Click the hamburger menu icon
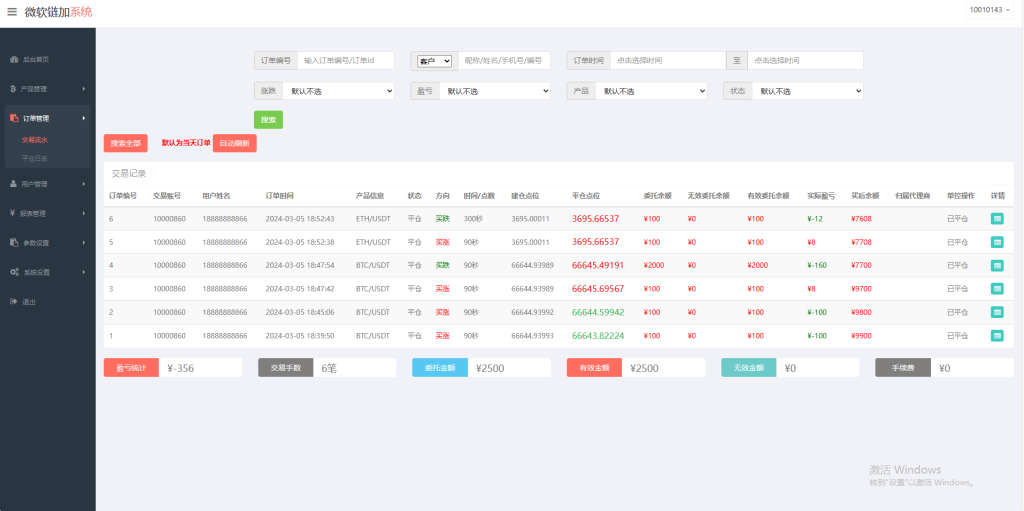Viewport: 1024px width, 511px height. (12, 12)
